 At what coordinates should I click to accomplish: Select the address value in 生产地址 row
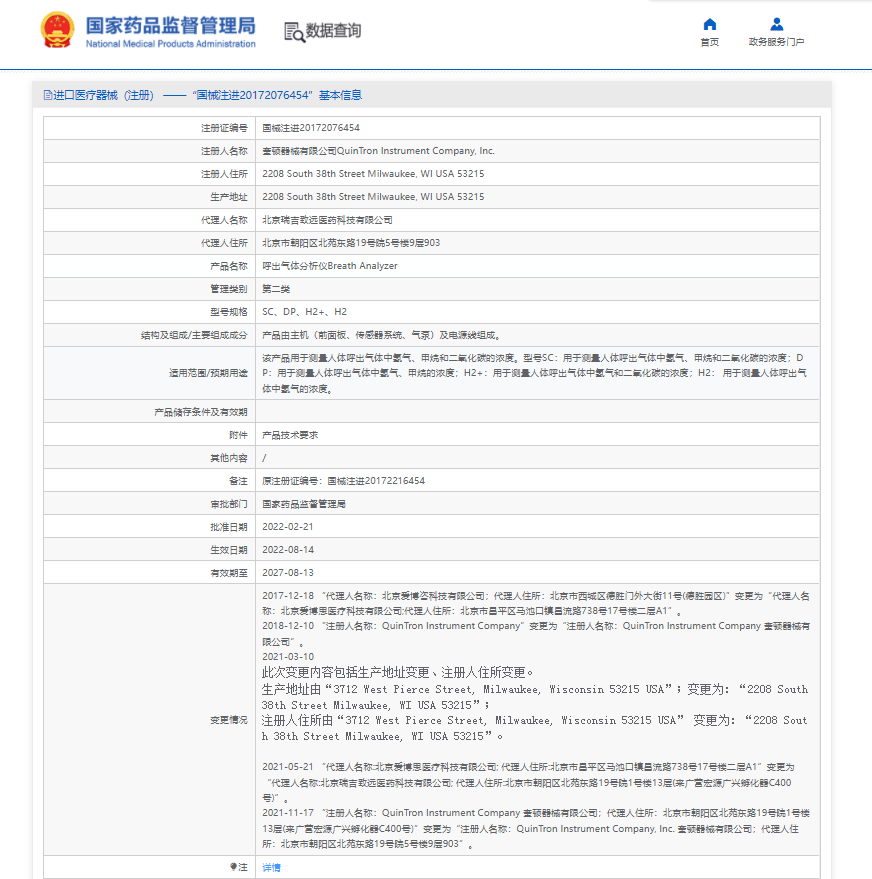(x=373, y=197)
